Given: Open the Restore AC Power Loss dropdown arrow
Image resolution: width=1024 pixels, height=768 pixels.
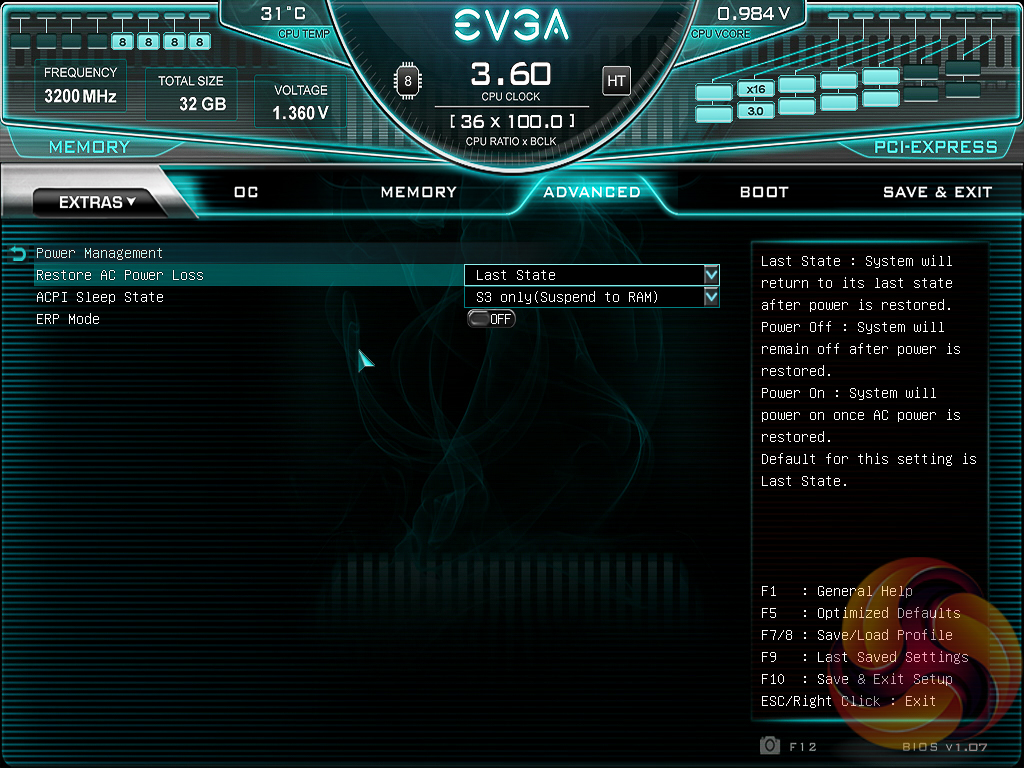Looking at the screenshot, I should tap(711, 275).
